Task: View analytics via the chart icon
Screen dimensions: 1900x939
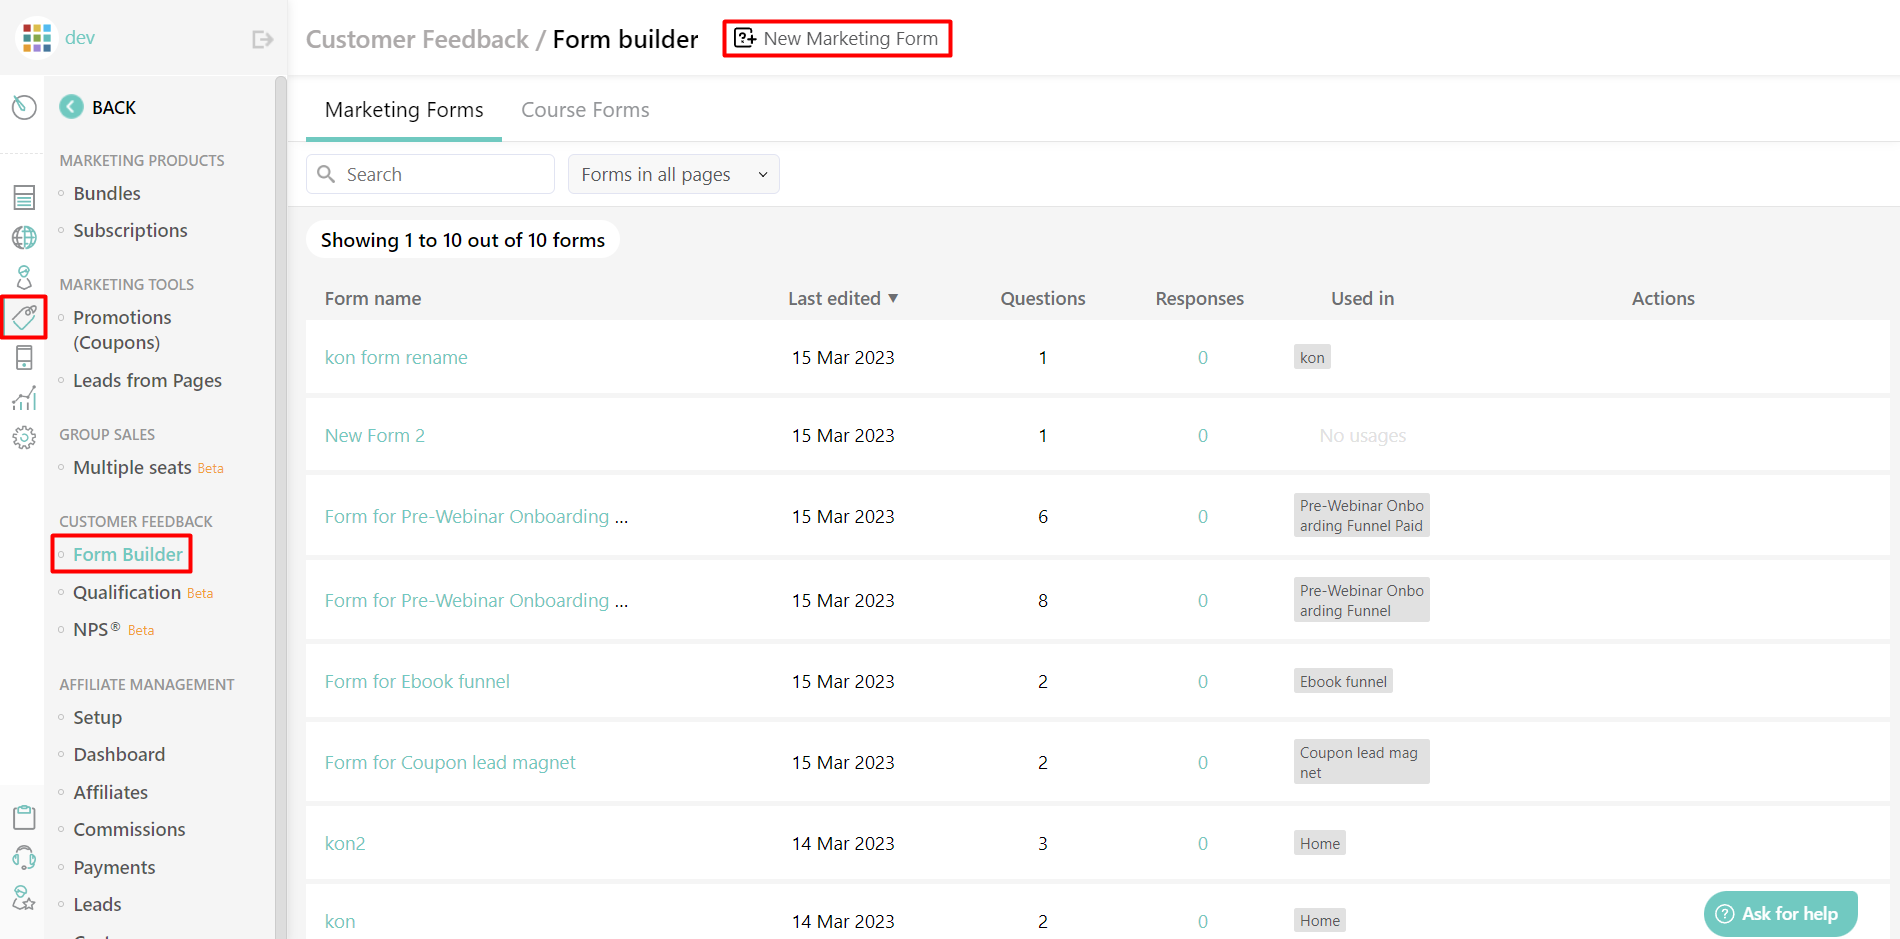Action: tap(24, 397)
